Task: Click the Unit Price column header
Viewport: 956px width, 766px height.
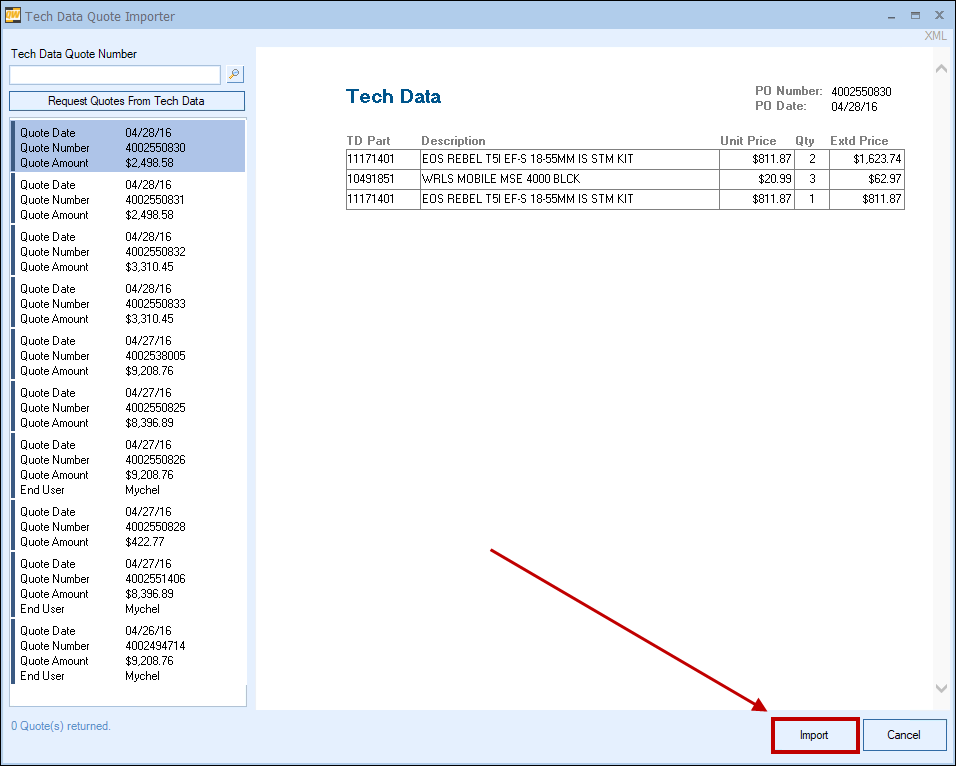Action: pyautogui.click(x=748, y=141)
